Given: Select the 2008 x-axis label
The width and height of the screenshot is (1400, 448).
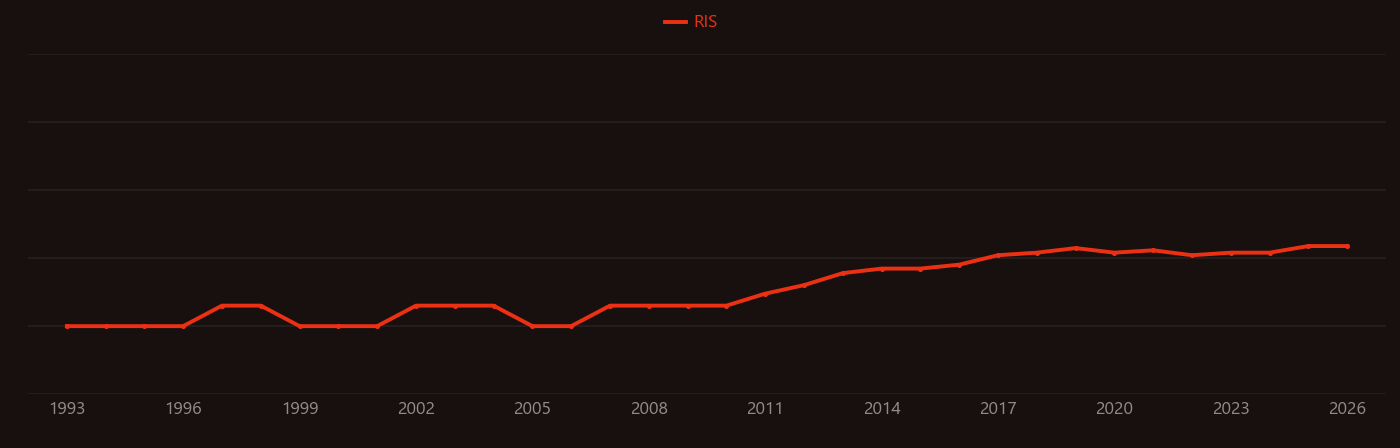Looking at the screenshot, I should tap(649, 409).
